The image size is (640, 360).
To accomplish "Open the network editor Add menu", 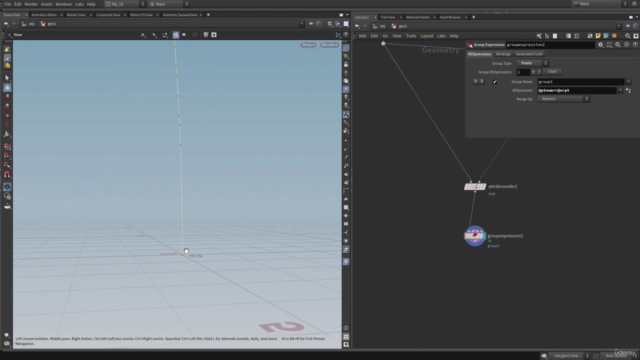I will coord(362,36).
